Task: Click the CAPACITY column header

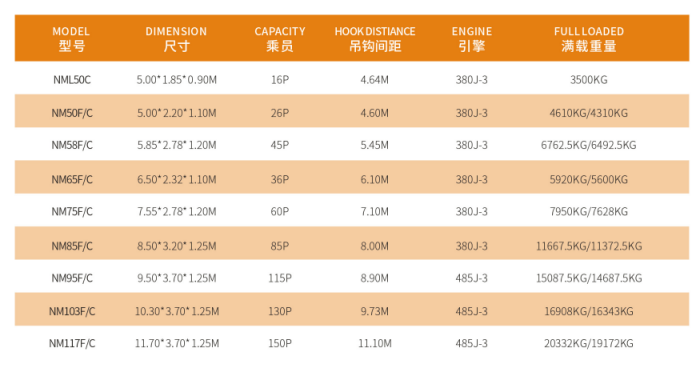Action: 280,38
